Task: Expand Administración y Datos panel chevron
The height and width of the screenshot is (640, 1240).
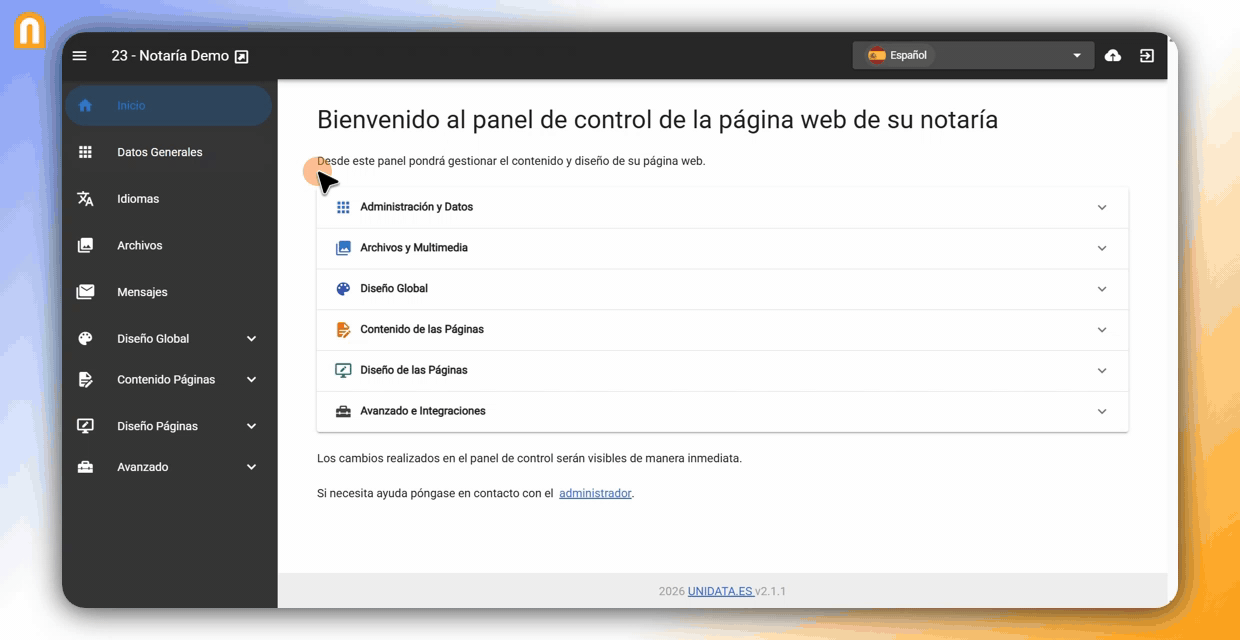Action: [x=1102, y=207]
